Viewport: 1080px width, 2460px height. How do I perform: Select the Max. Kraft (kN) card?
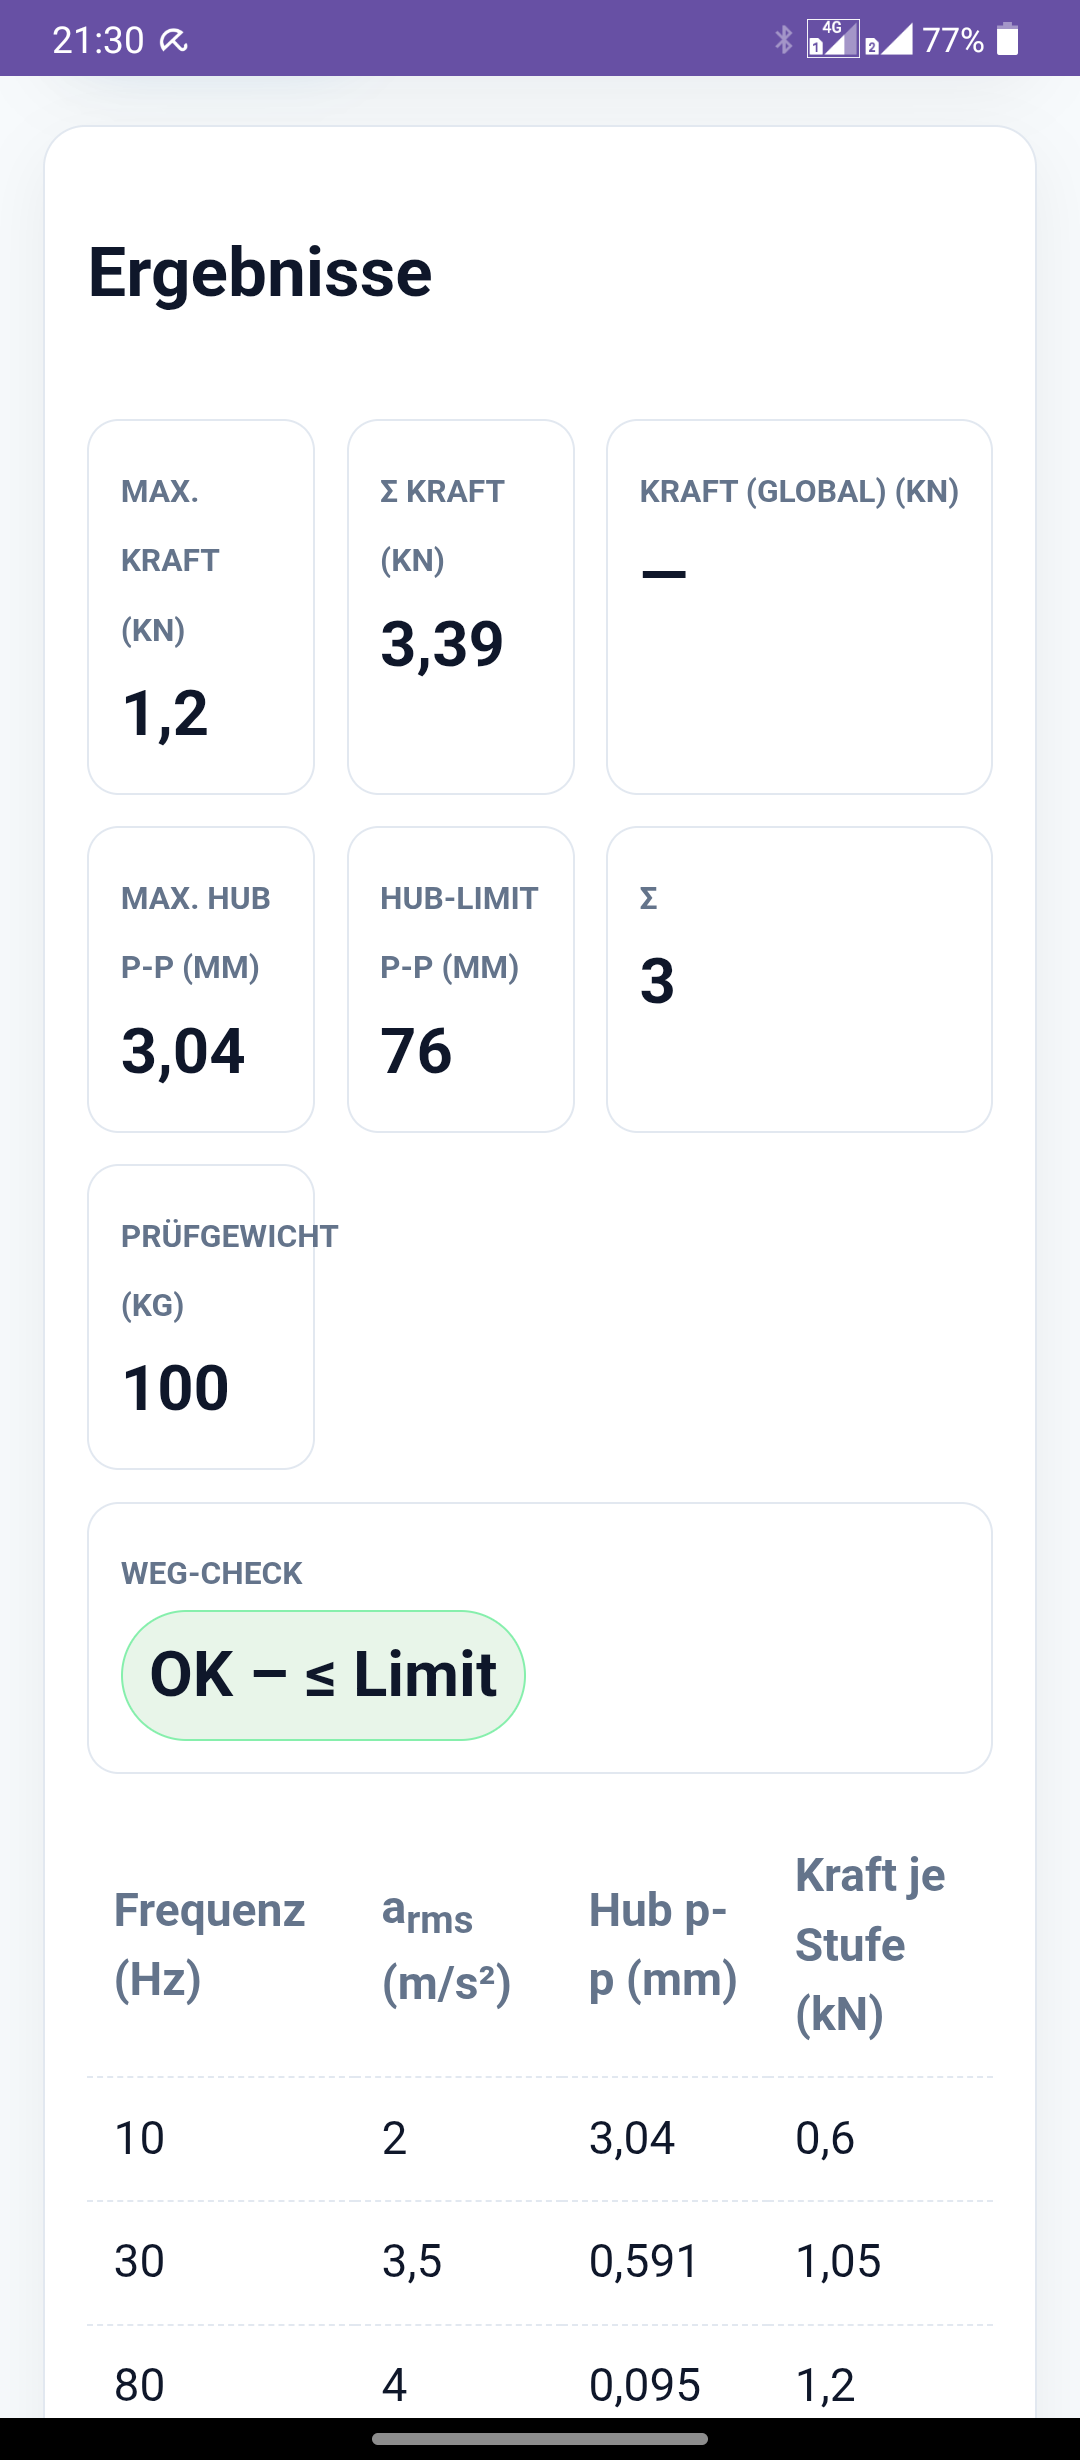pos(201,607)
